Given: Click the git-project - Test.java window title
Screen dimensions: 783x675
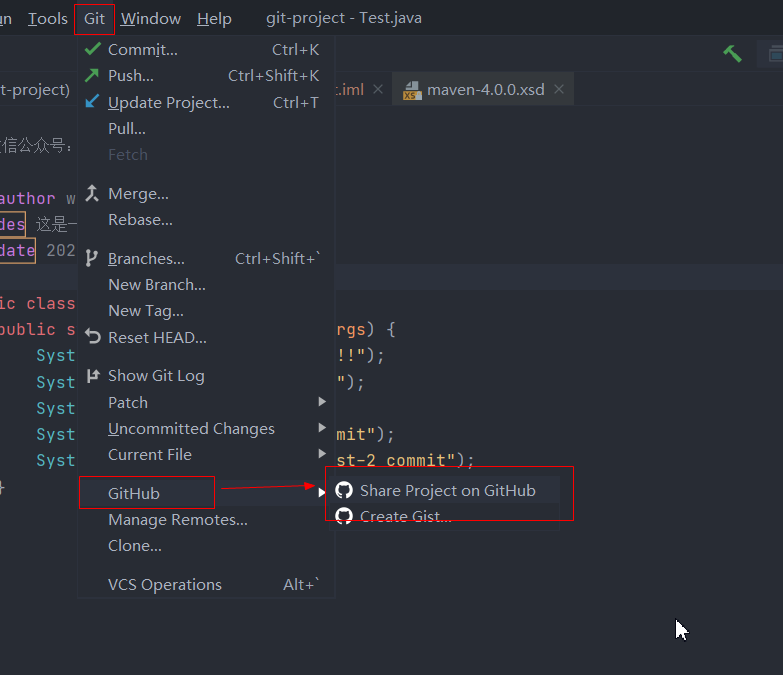Looking at the screenshot, I should coord(344,18).
